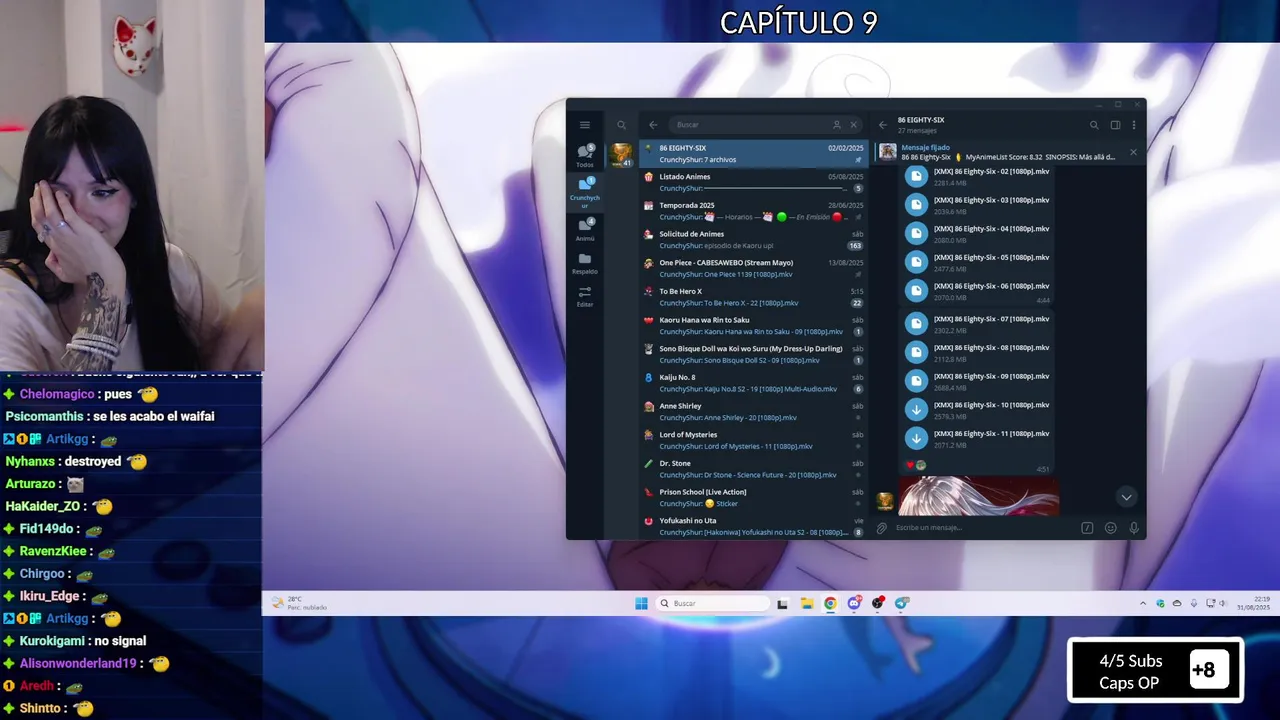Open Telegram hamburger main menu

point(585,125)
